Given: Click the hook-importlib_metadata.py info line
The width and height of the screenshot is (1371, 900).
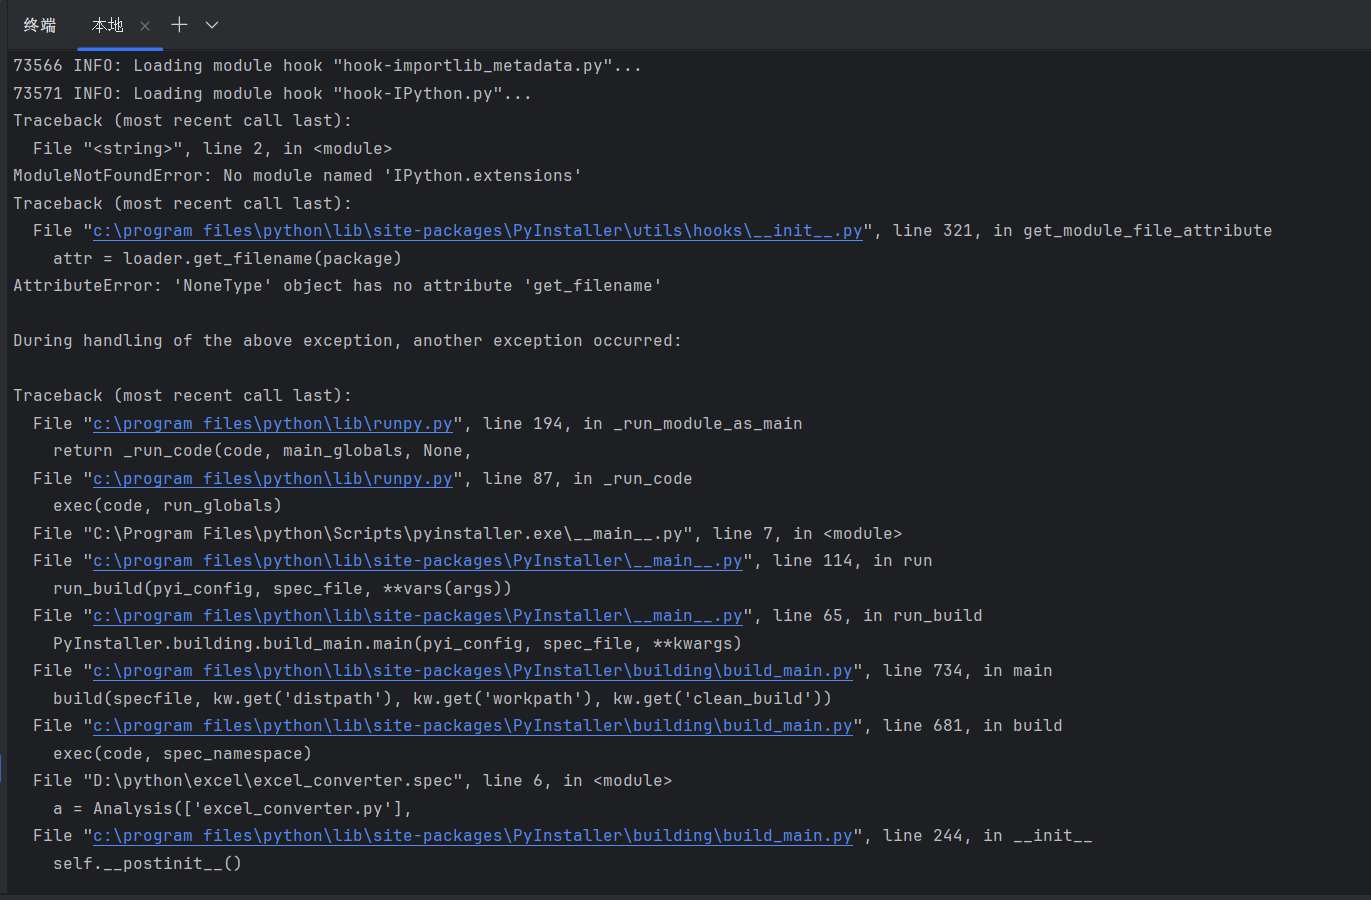Looking at the screenshot, I should pos(327,66).
